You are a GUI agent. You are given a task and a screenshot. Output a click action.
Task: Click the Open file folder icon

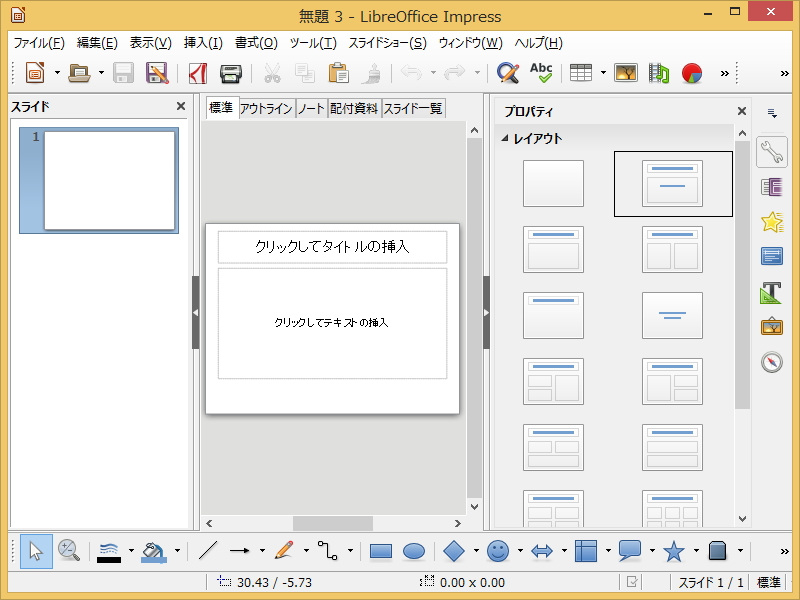[x=79, y=73]
